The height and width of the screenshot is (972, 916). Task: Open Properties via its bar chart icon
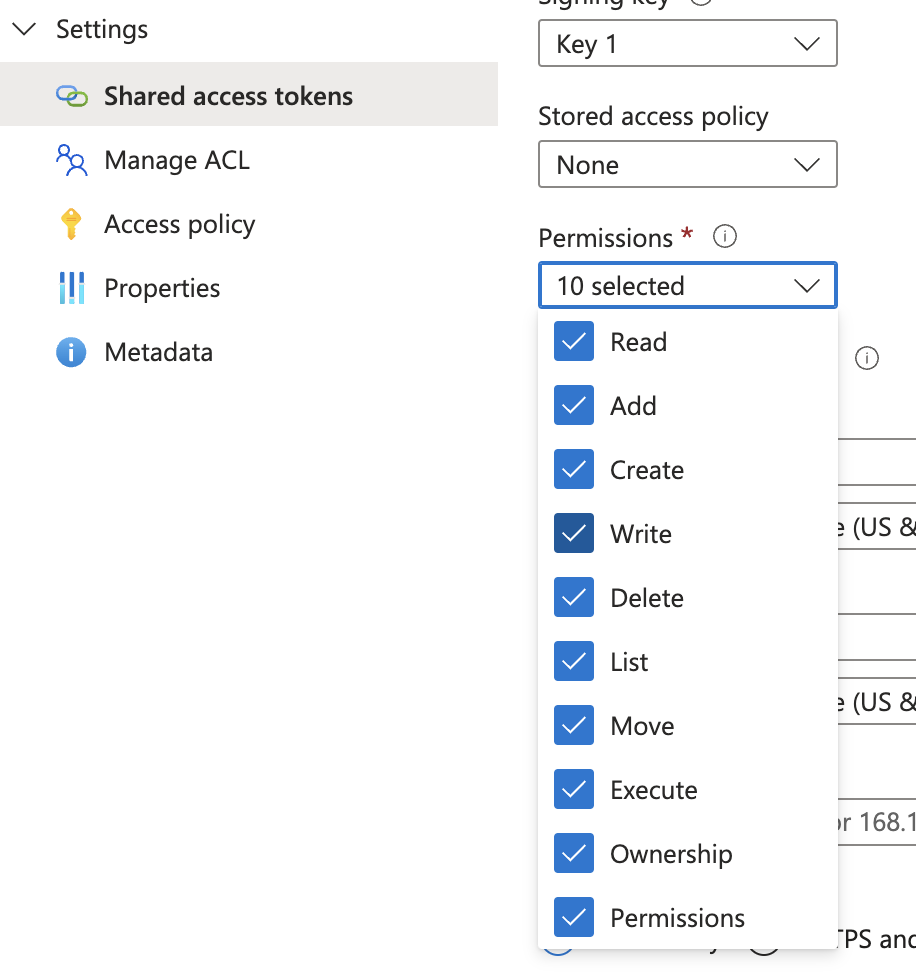pyautogui.click(x=73, y=287)
